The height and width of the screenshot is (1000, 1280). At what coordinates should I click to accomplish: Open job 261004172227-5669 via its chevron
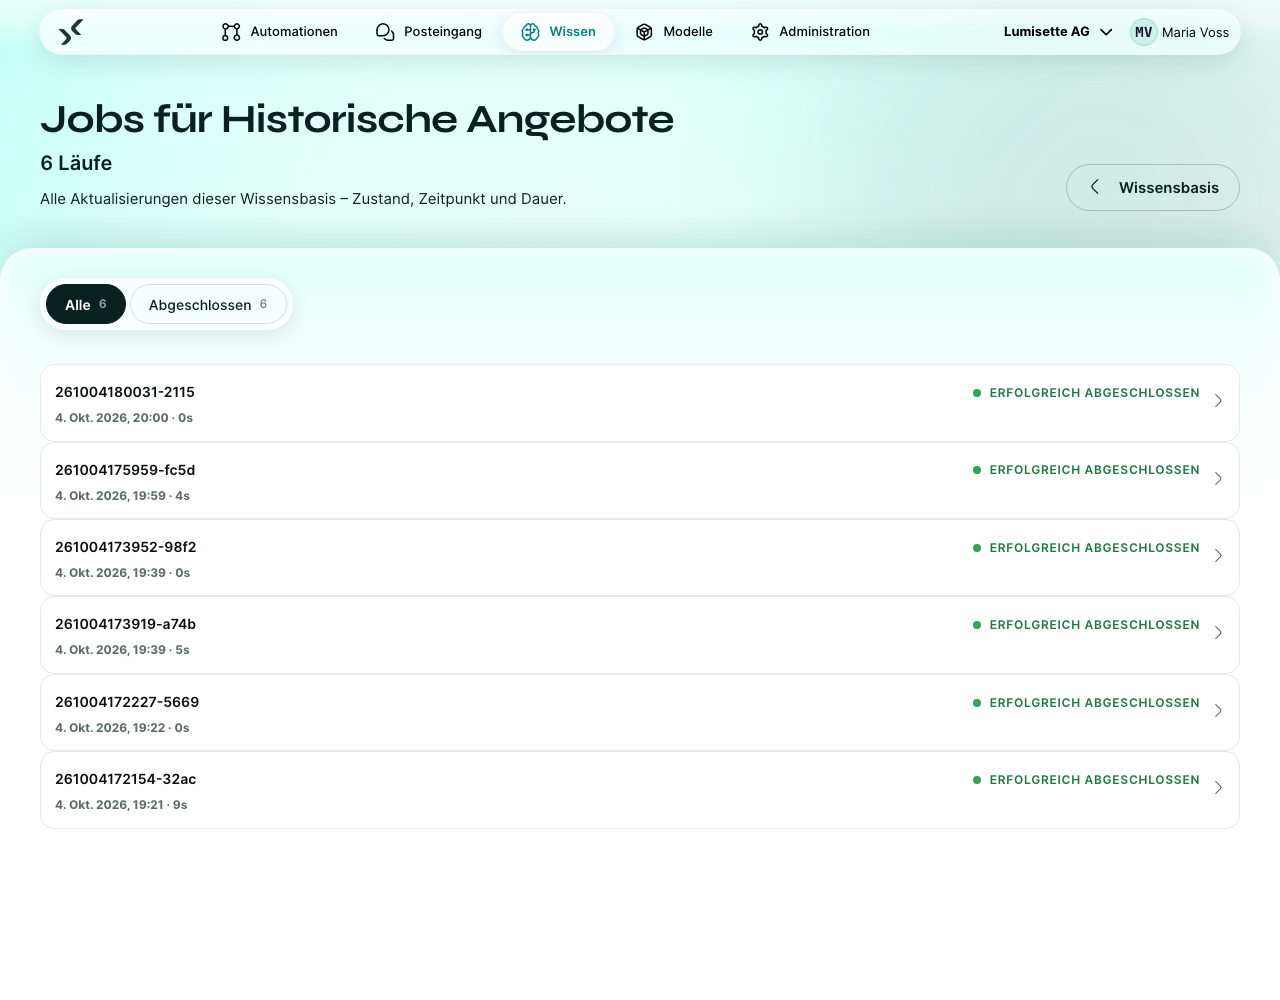(1218, 711)
